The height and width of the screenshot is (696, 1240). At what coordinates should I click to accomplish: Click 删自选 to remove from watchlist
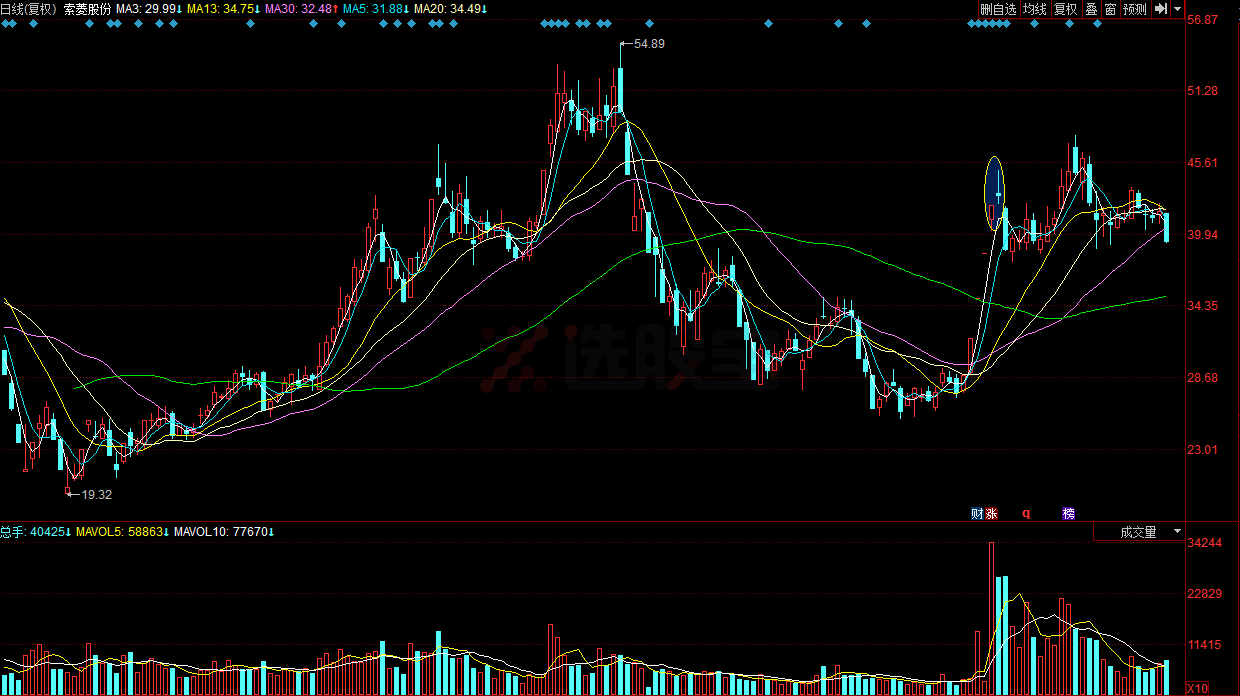998,9
